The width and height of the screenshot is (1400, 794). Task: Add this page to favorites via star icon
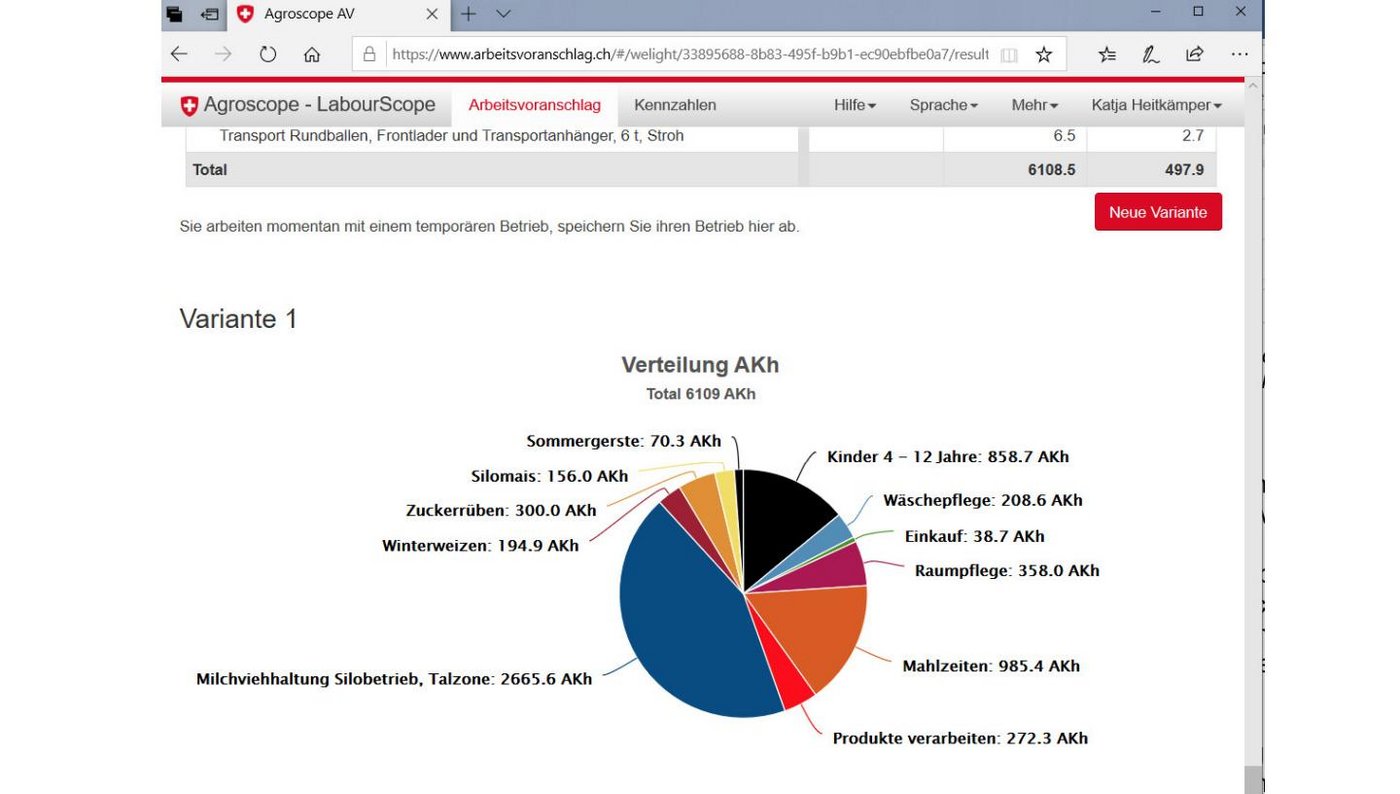1043,54
